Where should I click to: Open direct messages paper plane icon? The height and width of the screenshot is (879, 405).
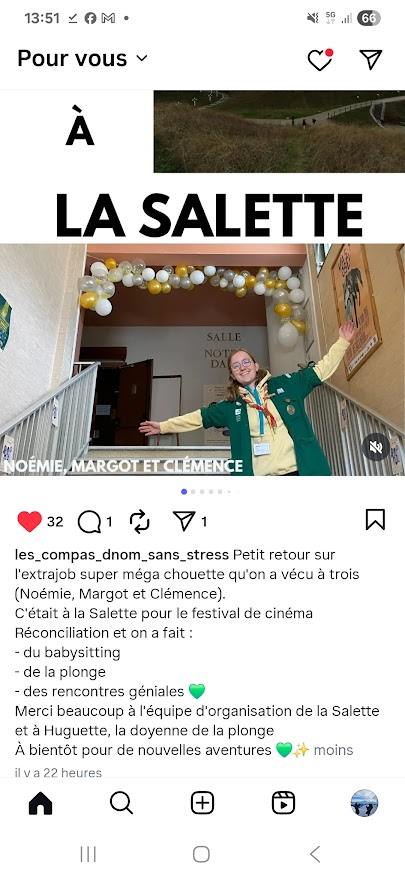coord(371,59)
